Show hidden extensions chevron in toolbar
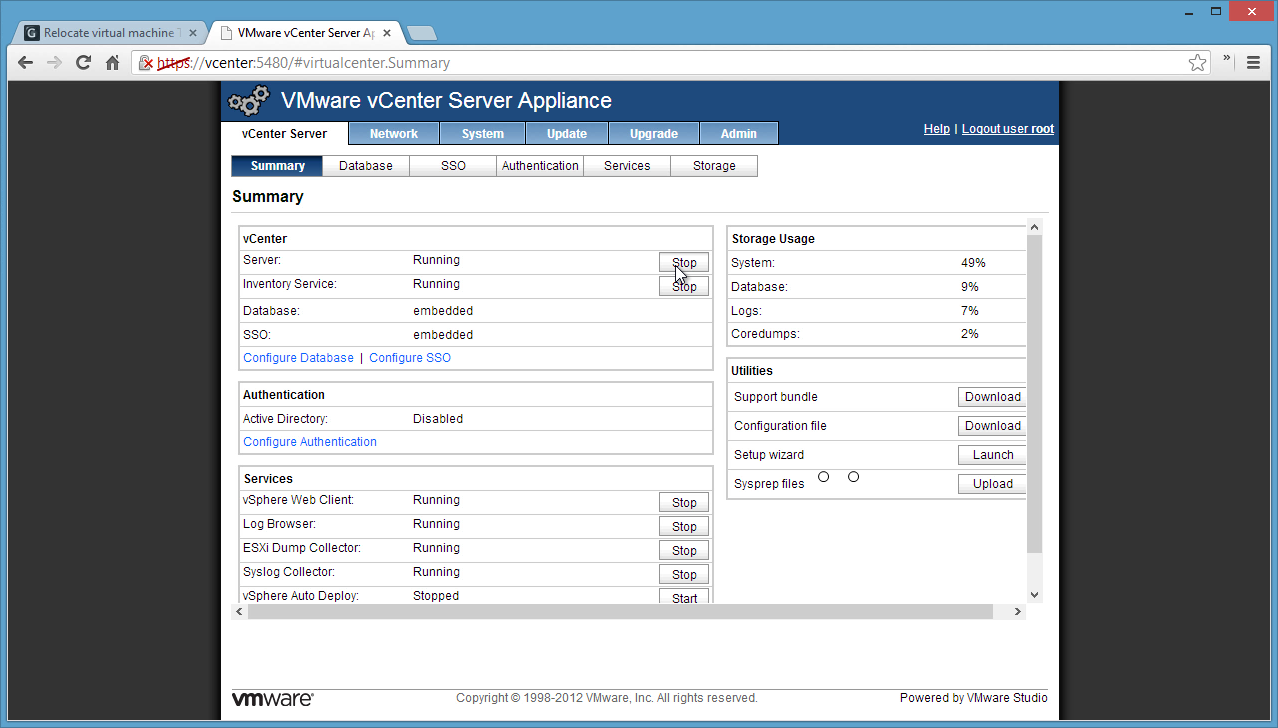The height and width of the screenshot is (728, 1278). point(1228,60)
